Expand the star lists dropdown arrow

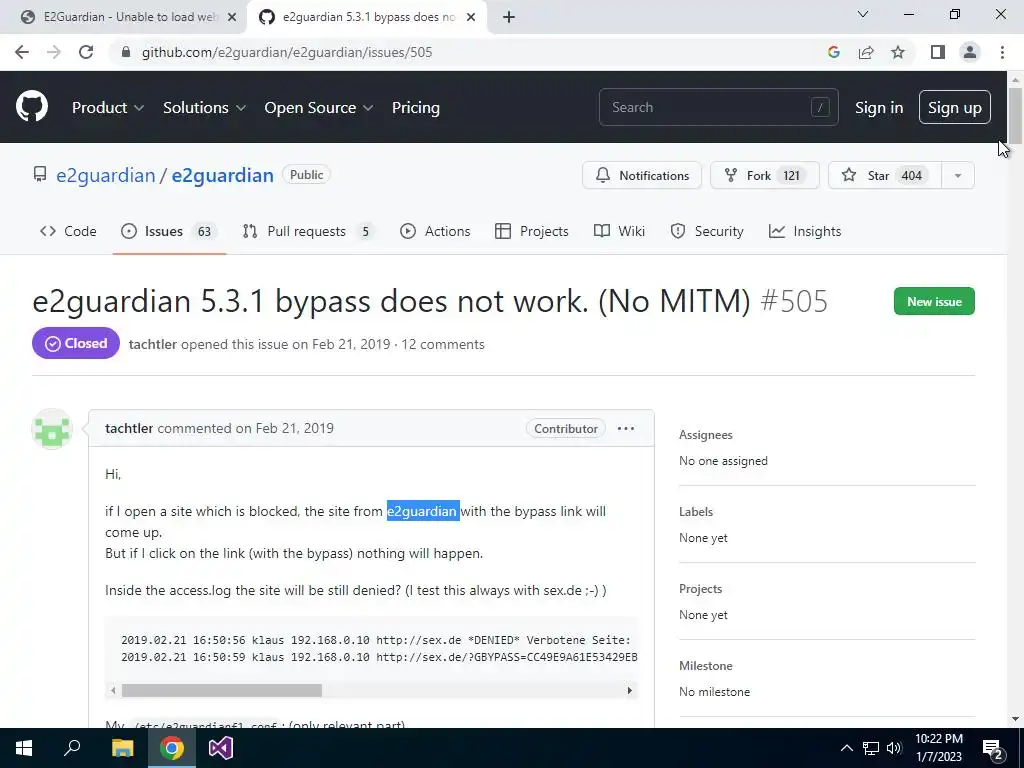click(x=958, y=175)
